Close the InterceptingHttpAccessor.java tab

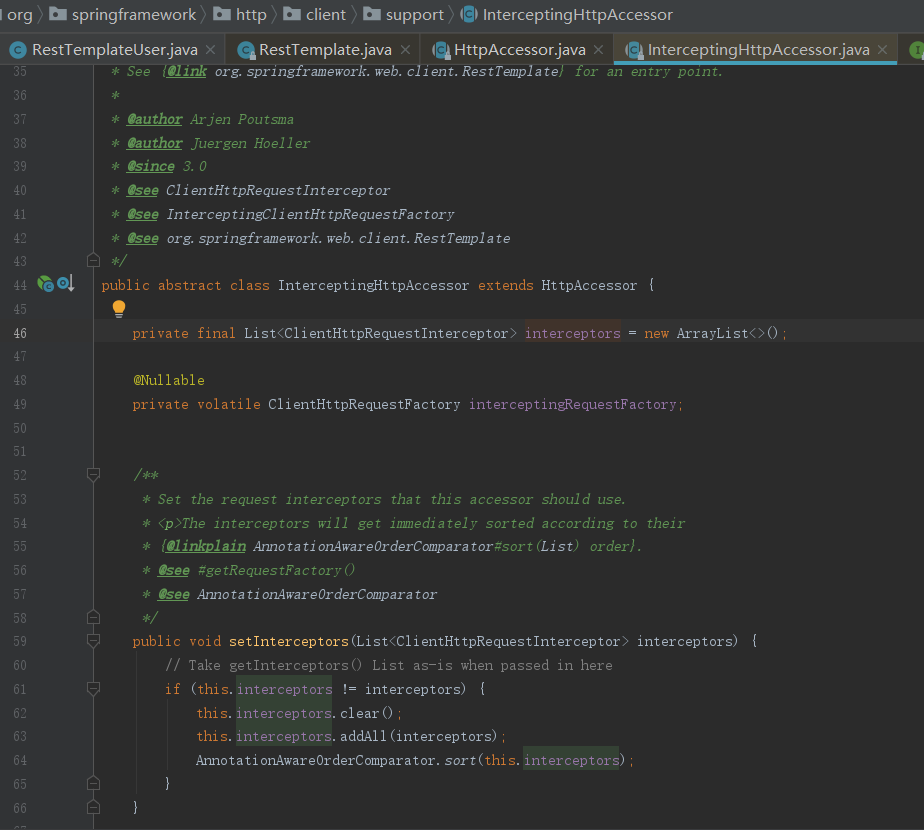(882, 50)
